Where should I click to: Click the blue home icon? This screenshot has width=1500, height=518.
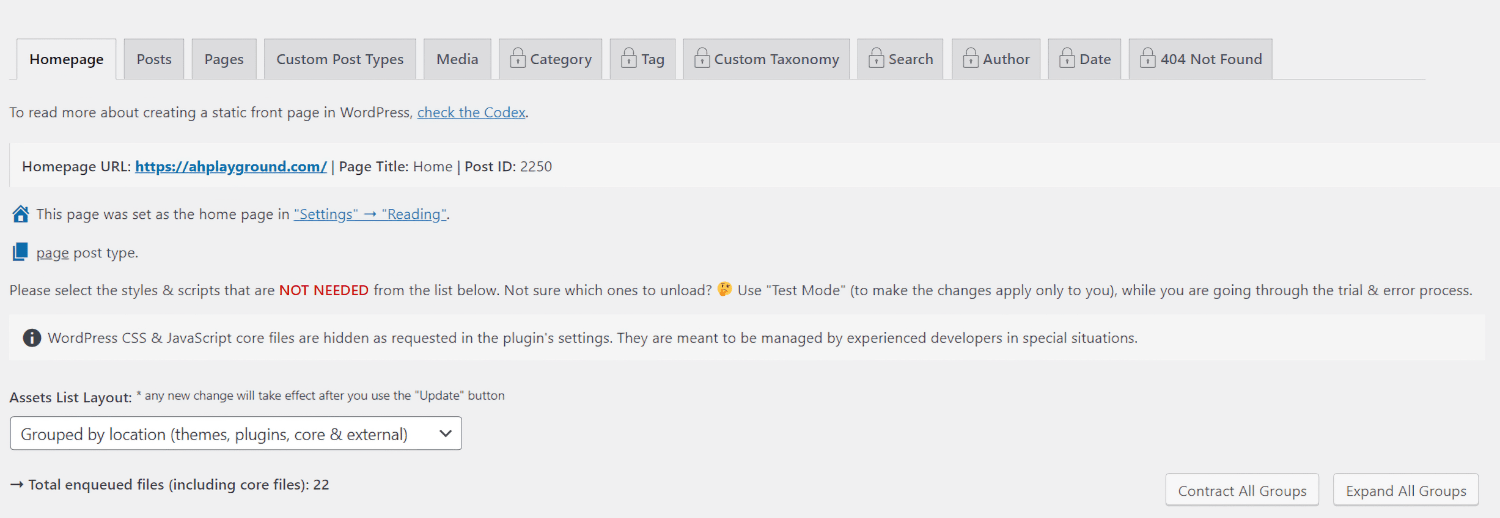point(20,213)
